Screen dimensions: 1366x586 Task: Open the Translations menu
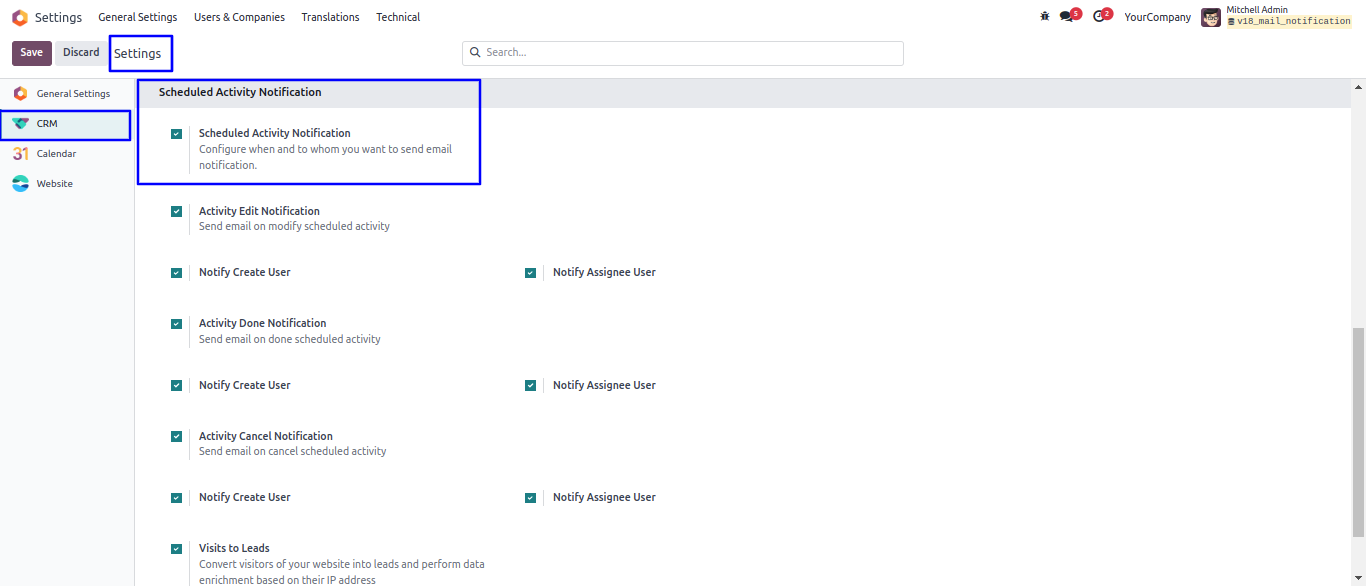330,17
